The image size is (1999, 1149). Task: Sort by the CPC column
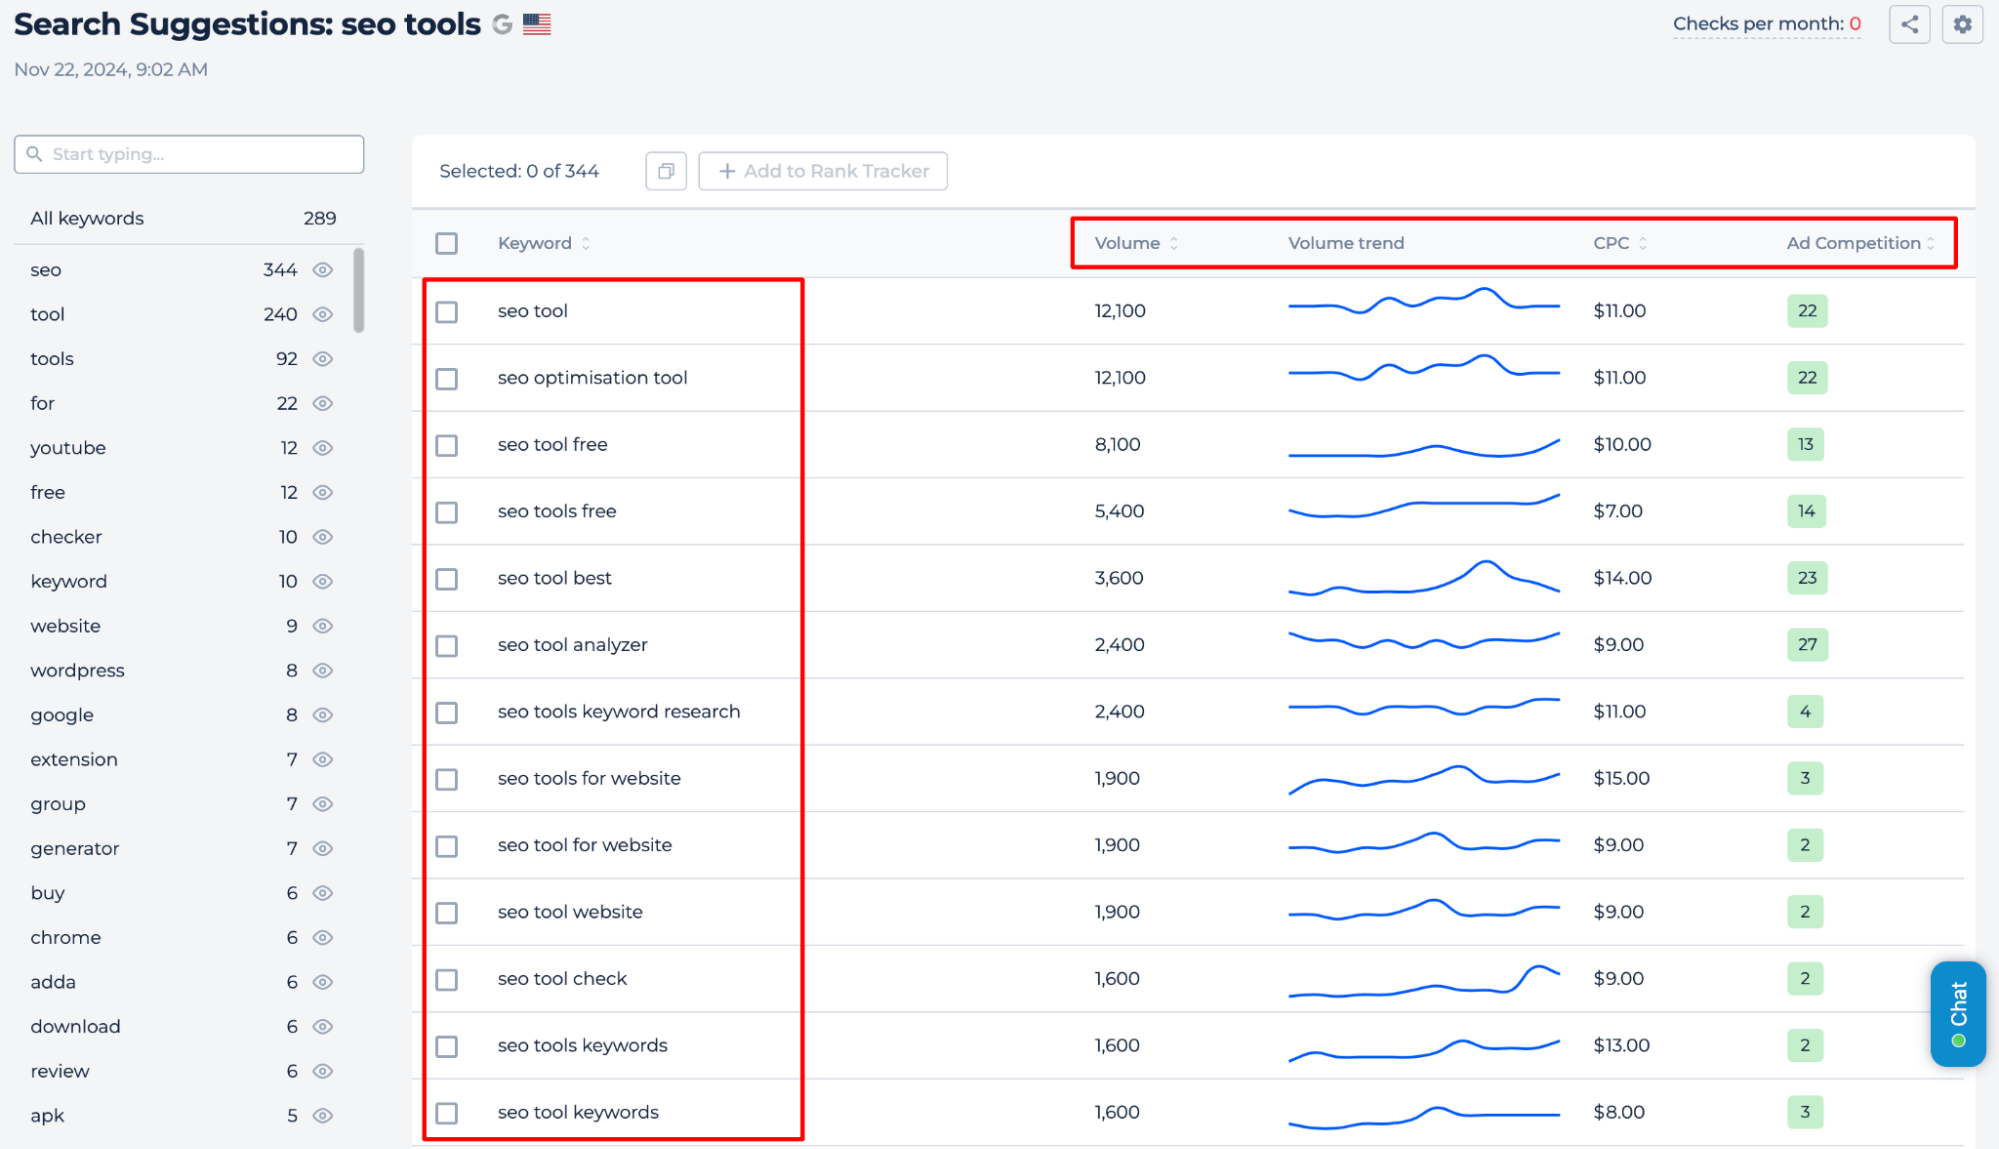(x=1620, y=243)
